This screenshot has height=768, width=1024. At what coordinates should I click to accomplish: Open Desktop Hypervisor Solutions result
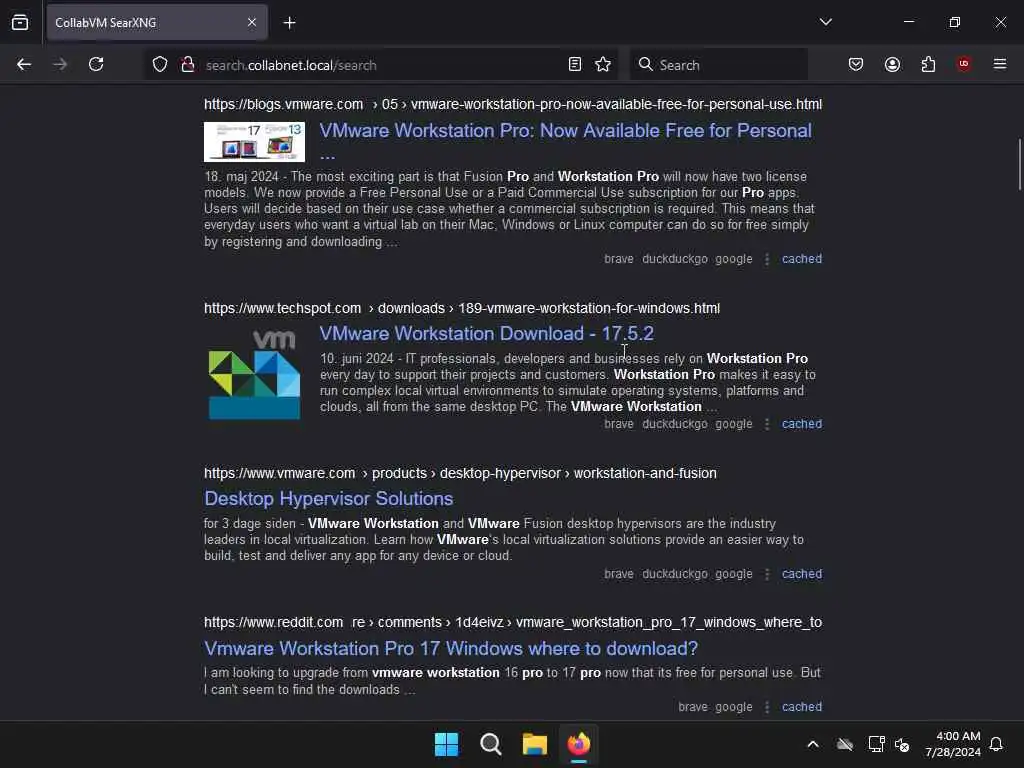click(x=328, y=499)
